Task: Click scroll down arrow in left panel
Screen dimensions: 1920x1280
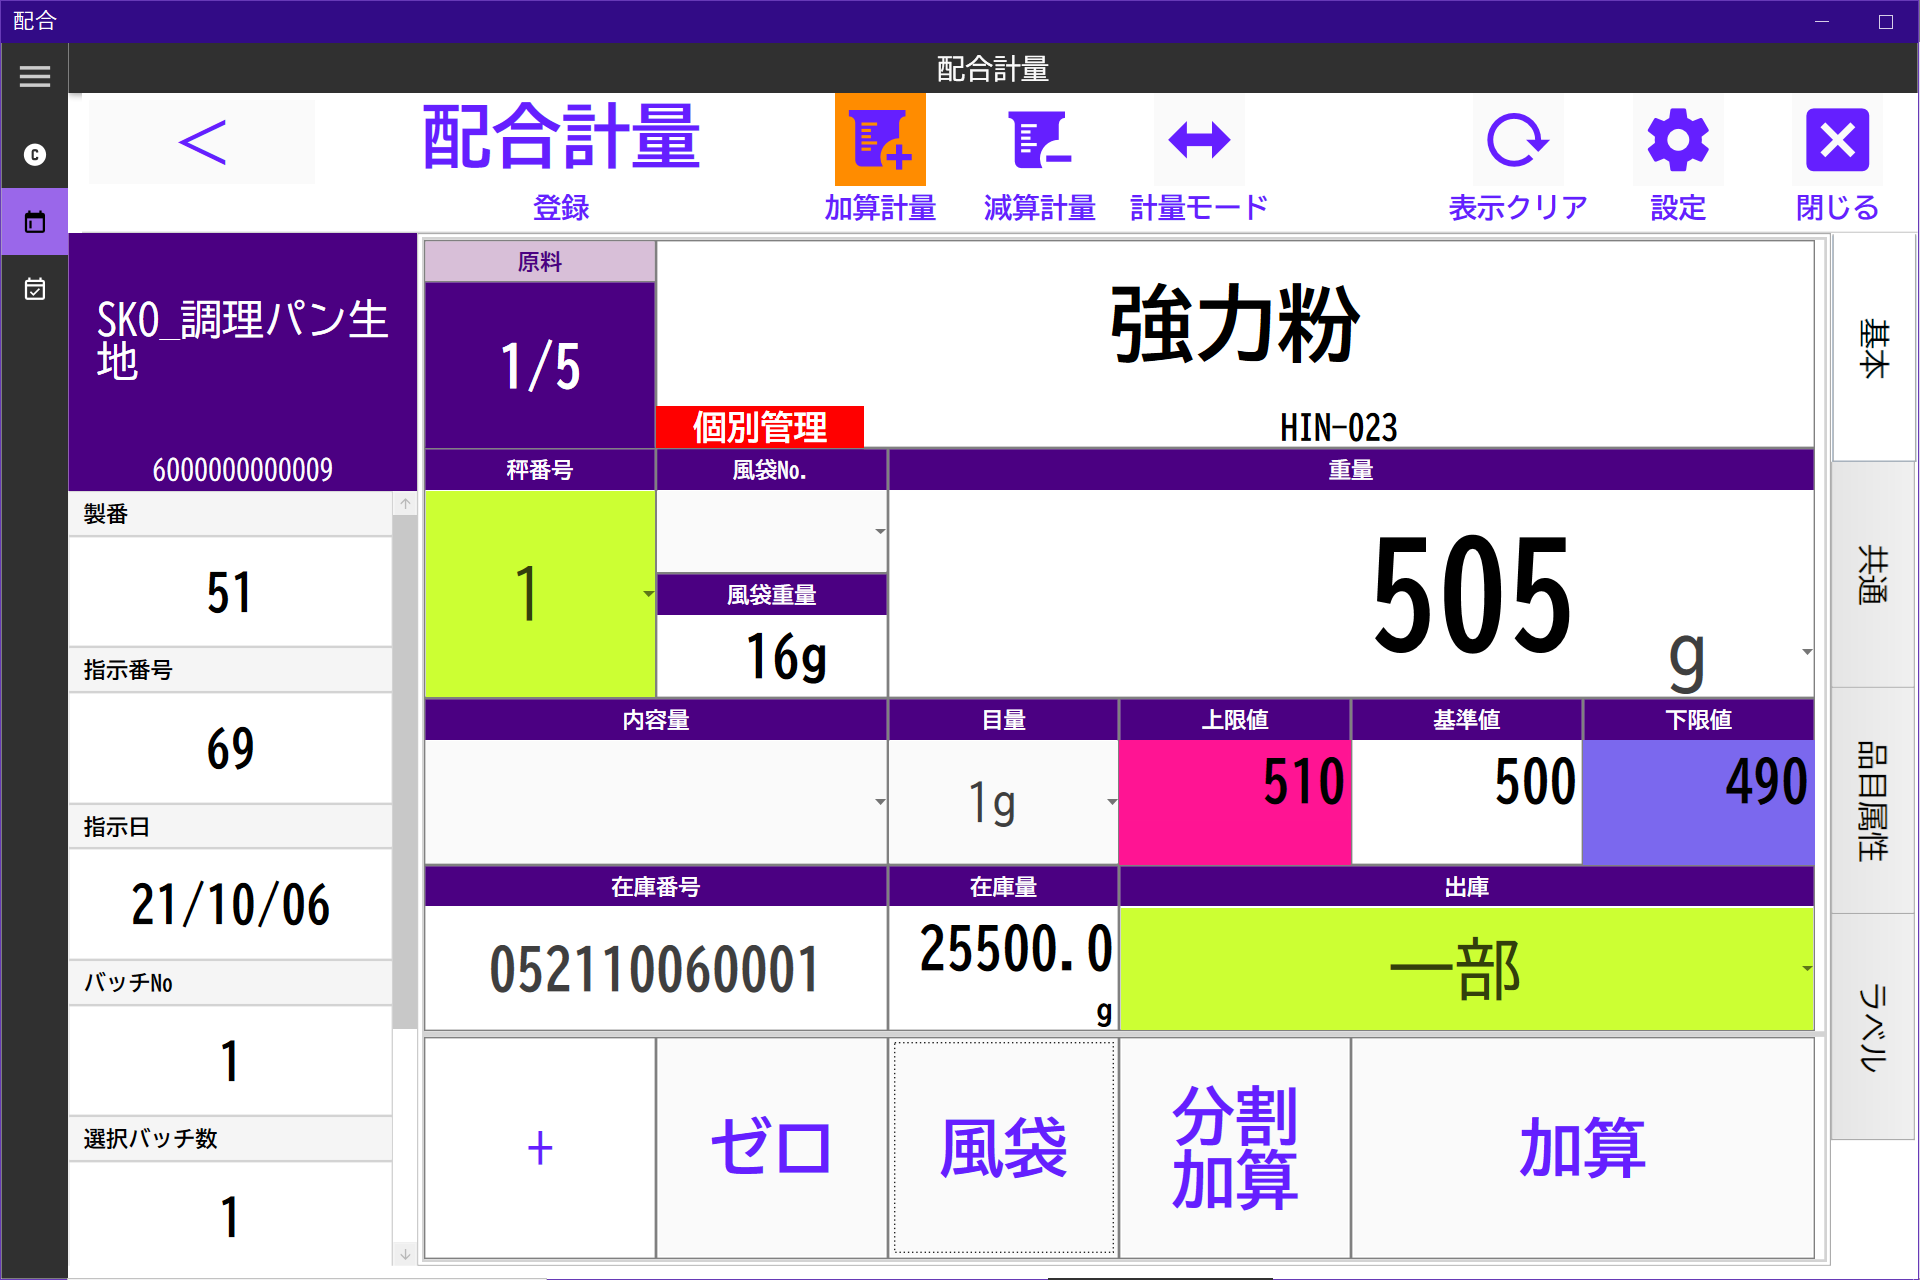Action: click(x=405, y=1253)
